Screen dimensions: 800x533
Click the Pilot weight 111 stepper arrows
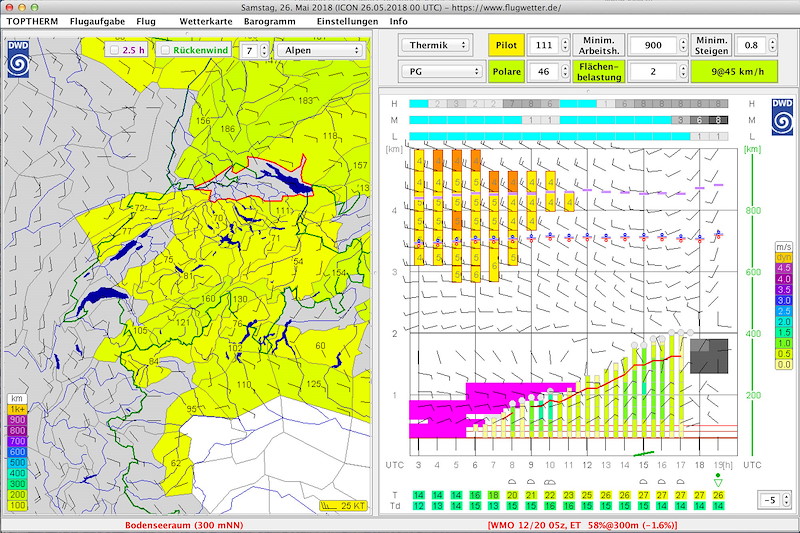[x=565, y=45]
